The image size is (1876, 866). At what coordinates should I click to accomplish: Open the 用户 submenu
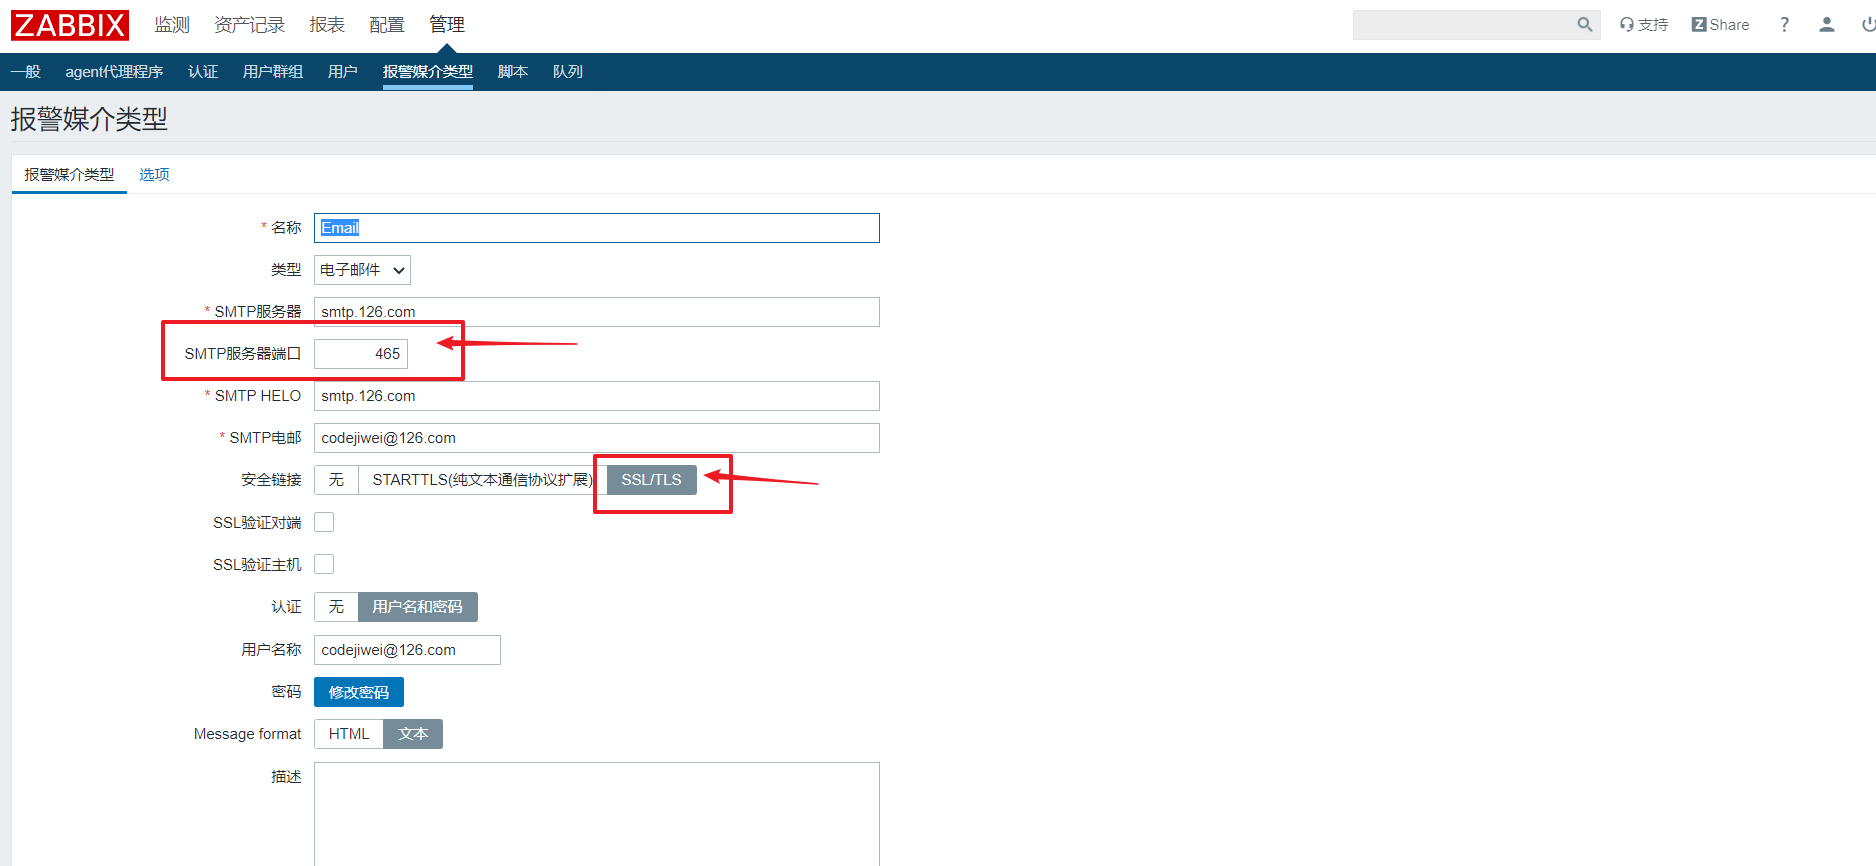pos(343,72)
